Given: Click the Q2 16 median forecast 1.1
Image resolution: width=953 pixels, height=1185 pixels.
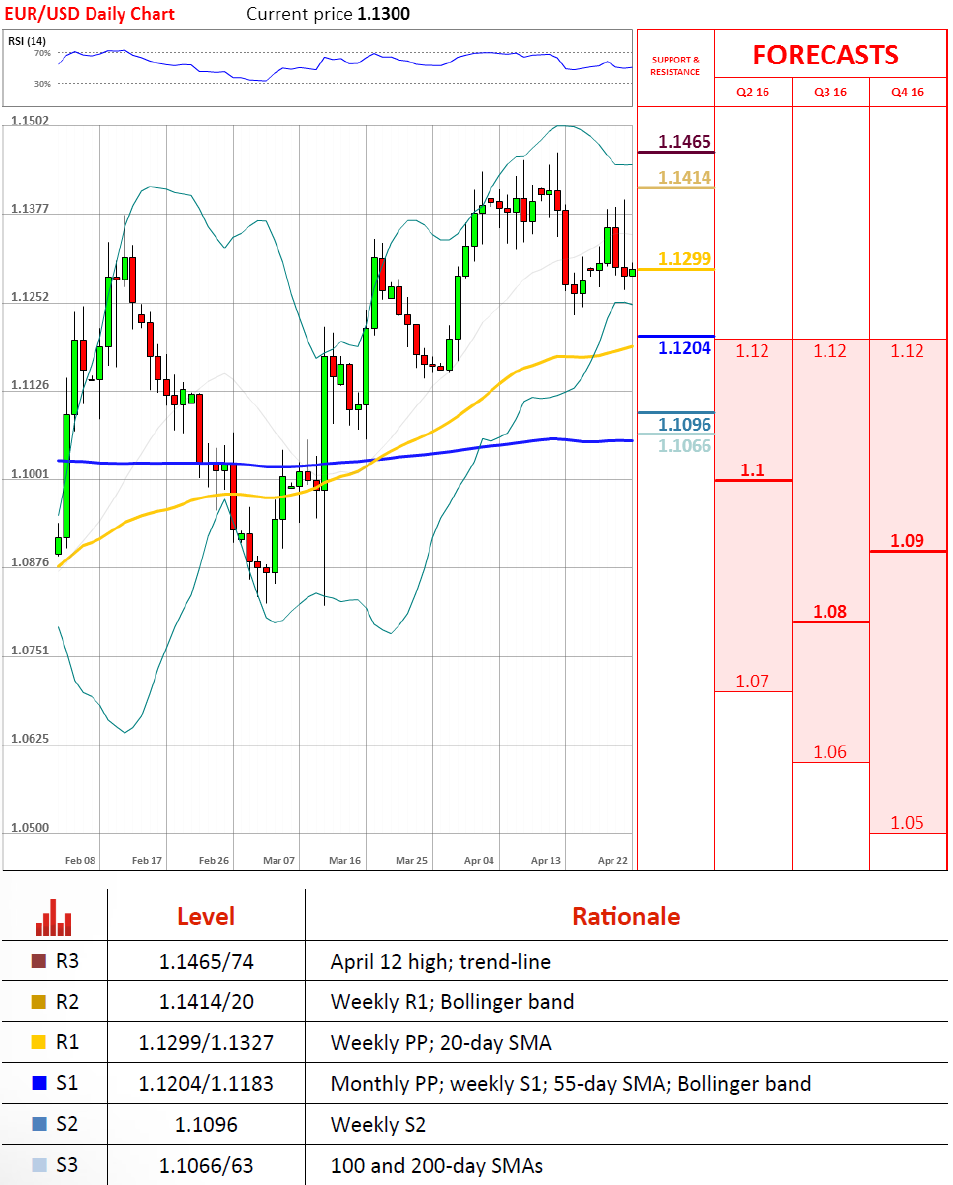Looking at the screenshot, I should pos(752,470).
